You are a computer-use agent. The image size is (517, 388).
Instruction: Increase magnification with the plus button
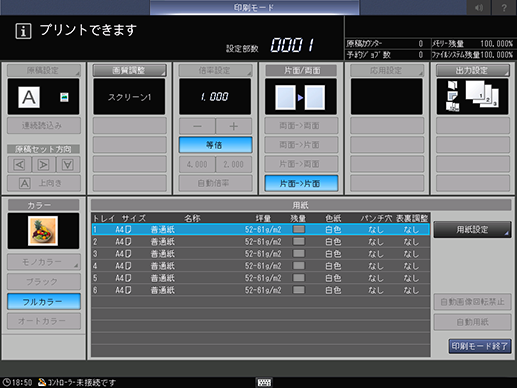(x=234, y=126)
